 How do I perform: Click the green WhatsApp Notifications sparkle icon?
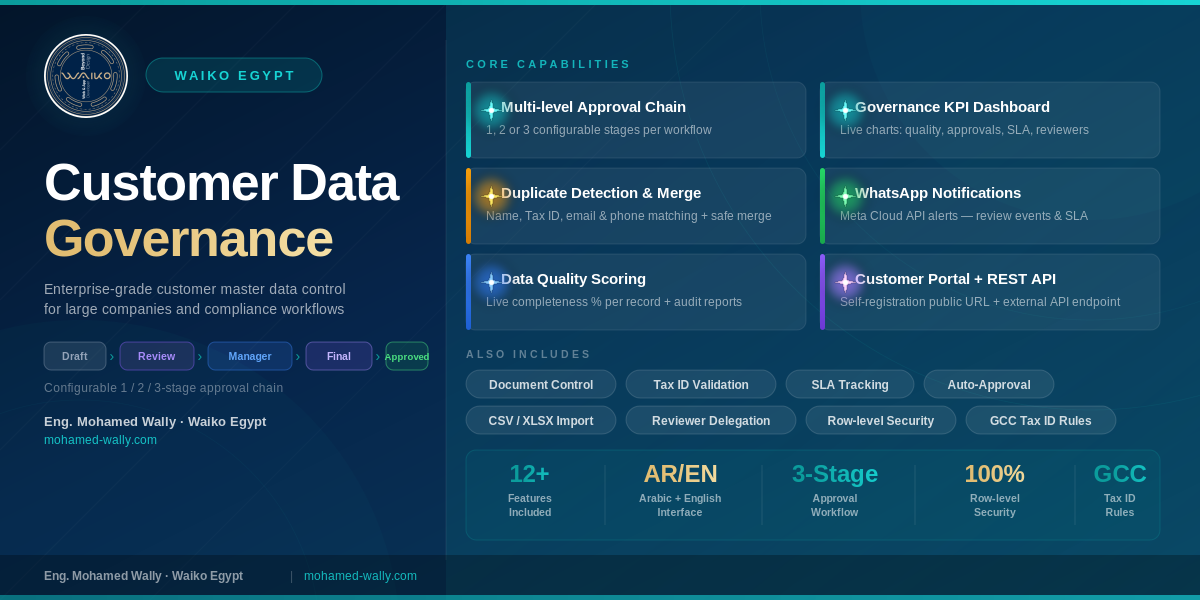845,196
